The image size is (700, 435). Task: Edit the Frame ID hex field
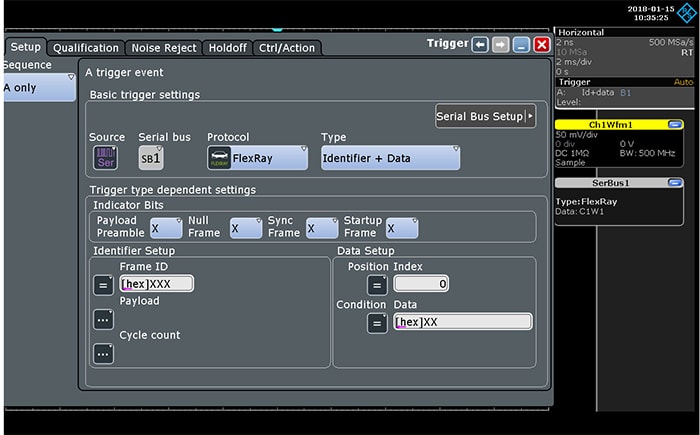point(157,284)
